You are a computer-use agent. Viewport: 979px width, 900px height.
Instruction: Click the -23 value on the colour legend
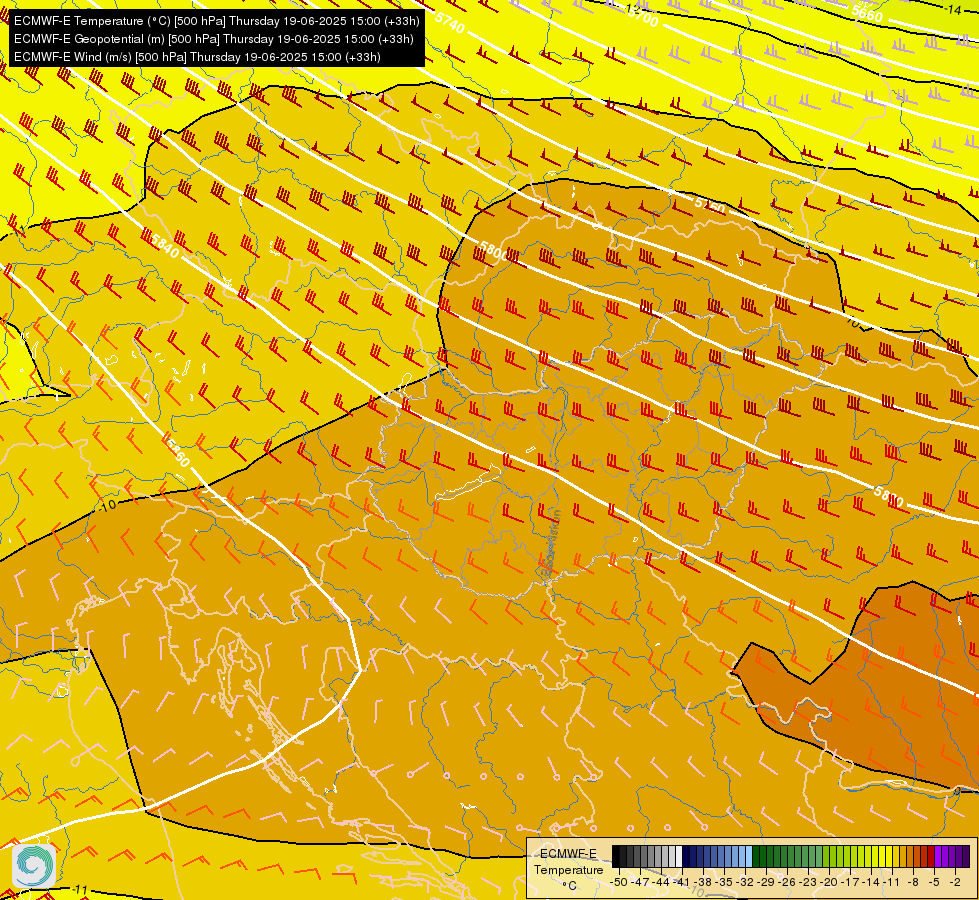[x=809, y=882]
